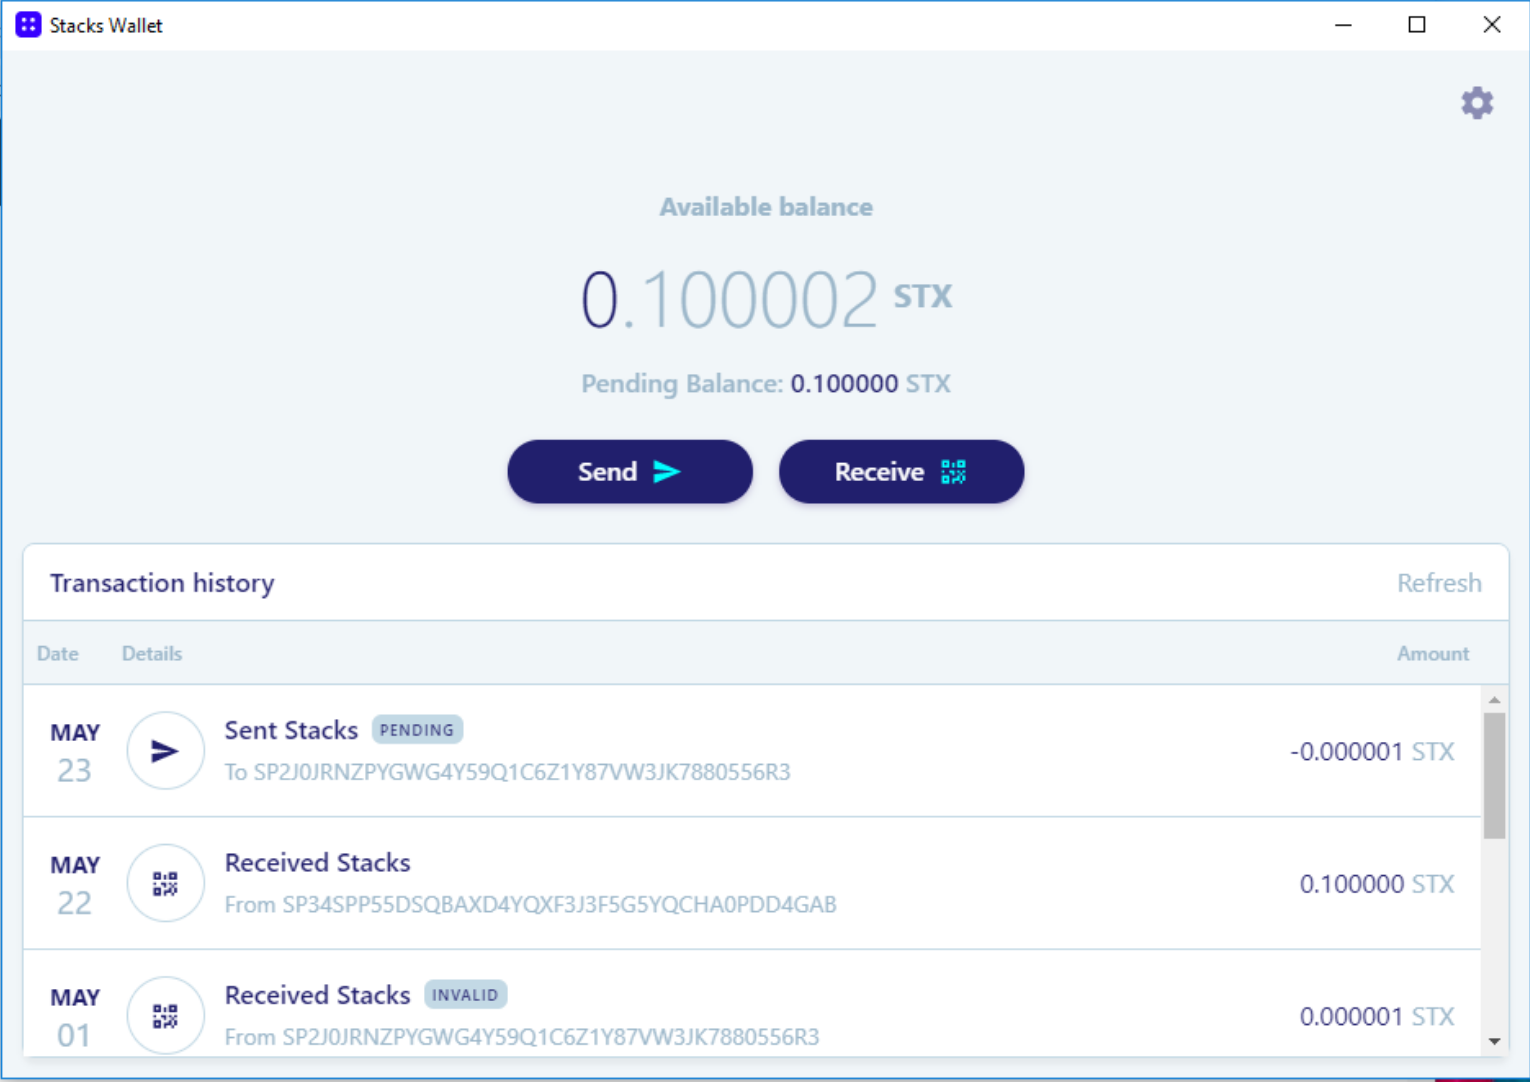The width and height of the screenshot is (1530, 1082).
Task: Select the Date column header
Action: click(57, 653)
